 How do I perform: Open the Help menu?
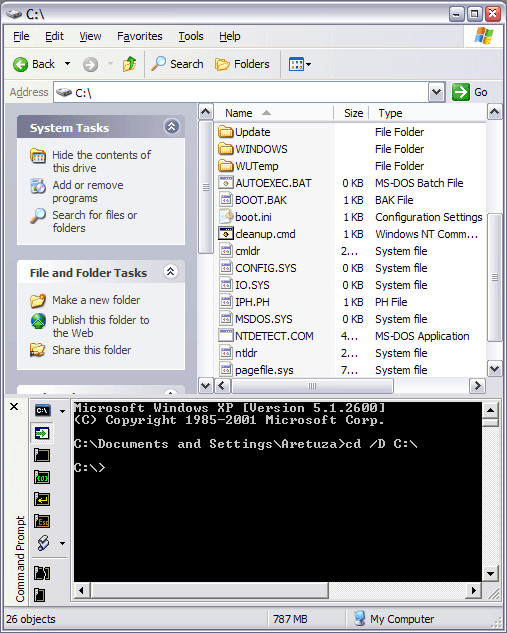[230, 36]
